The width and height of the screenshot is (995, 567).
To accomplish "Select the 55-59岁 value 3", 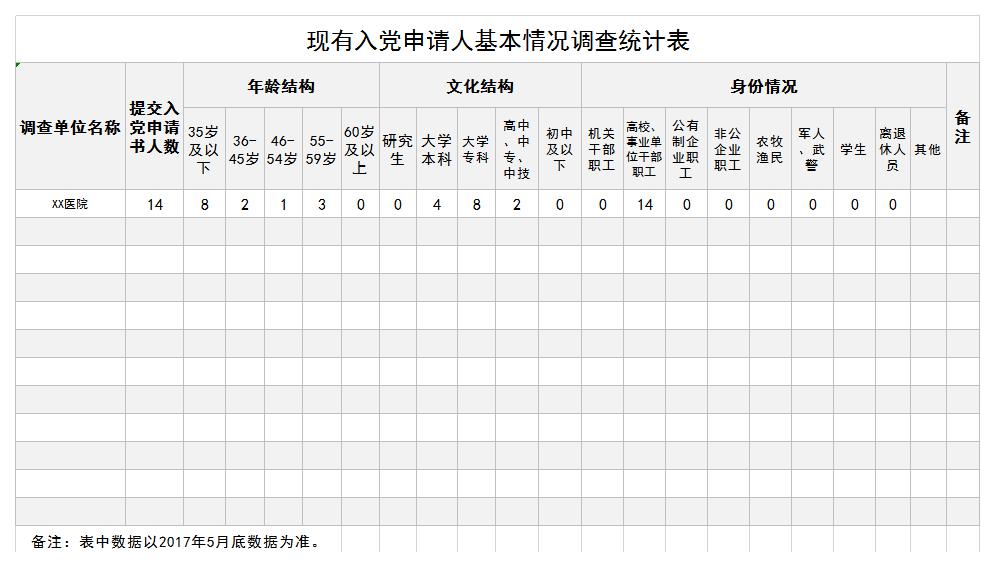I will 322,204.
